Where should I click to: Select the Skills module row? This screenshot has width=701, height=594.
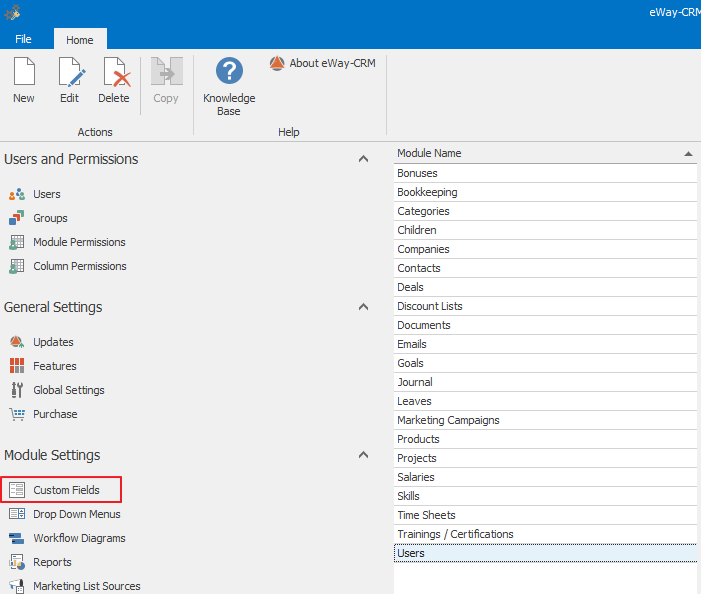coord(545,496)
